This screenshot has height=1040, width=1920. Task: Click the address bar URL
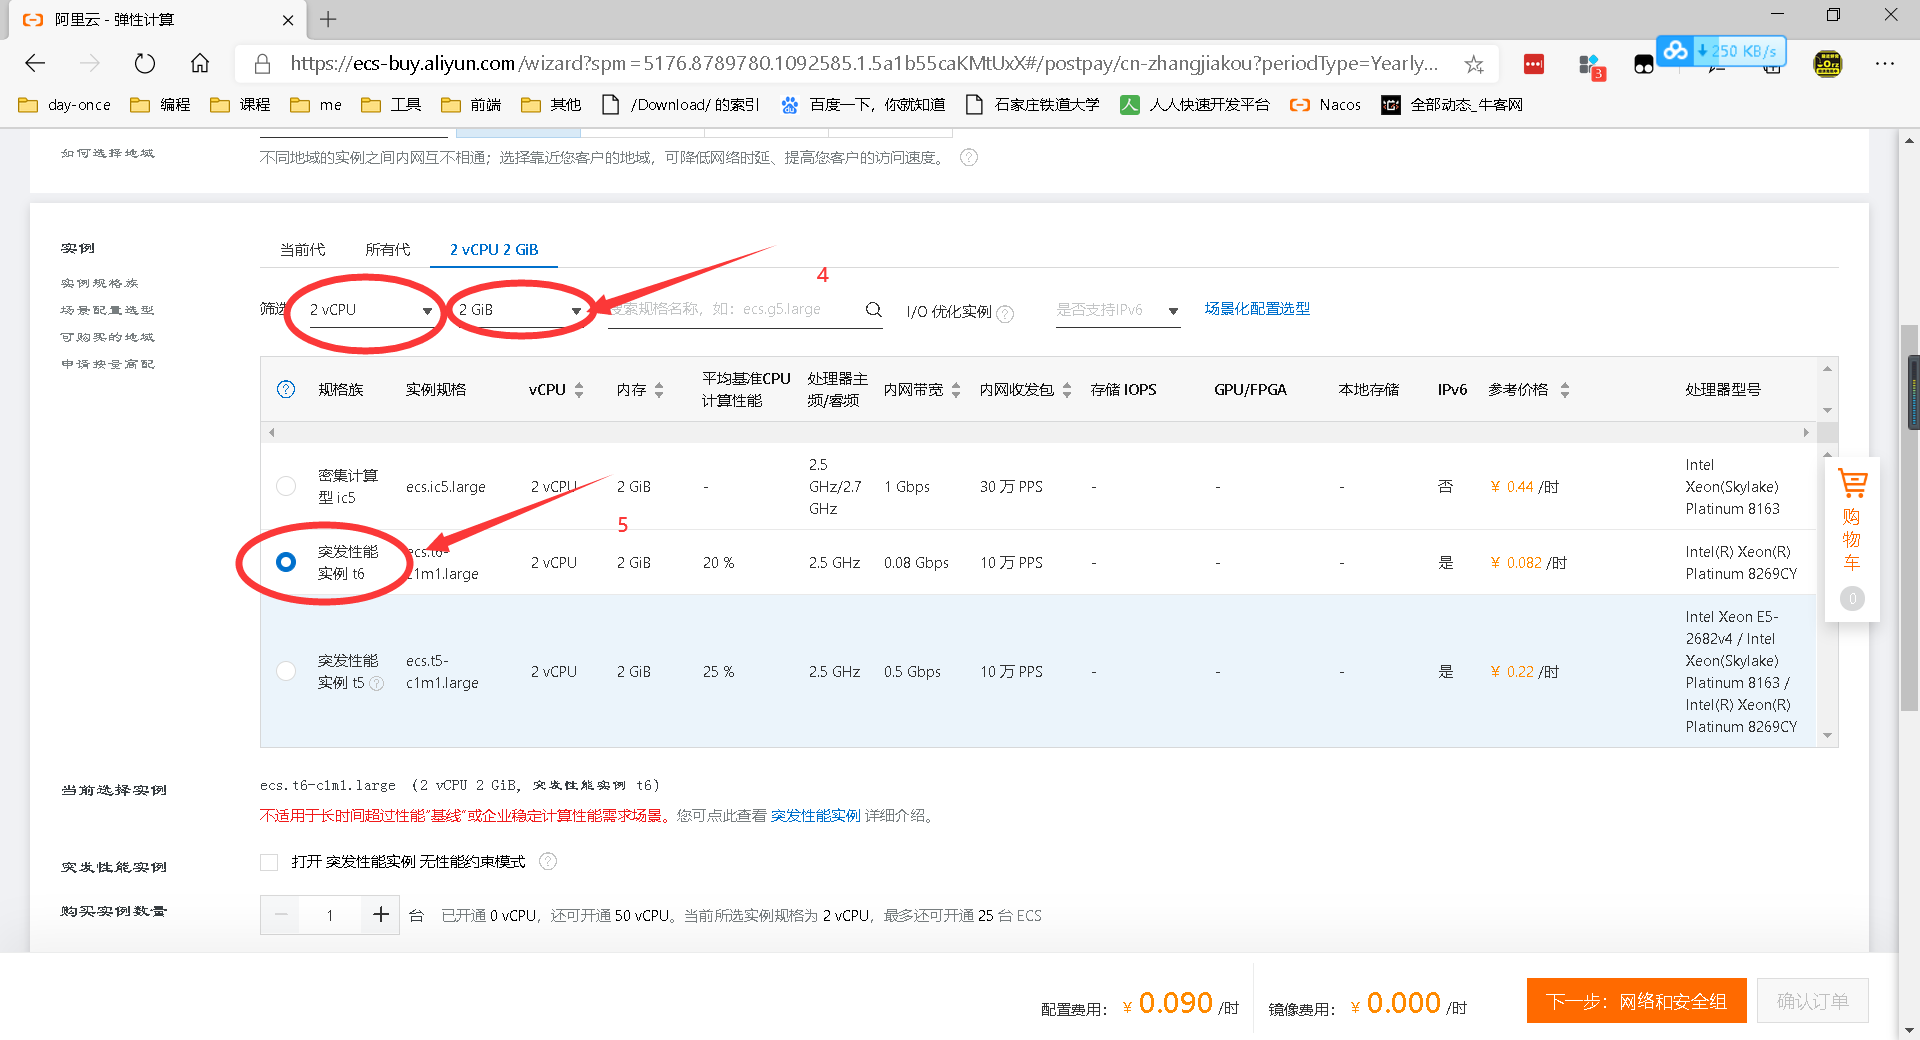tap(864, 64)
